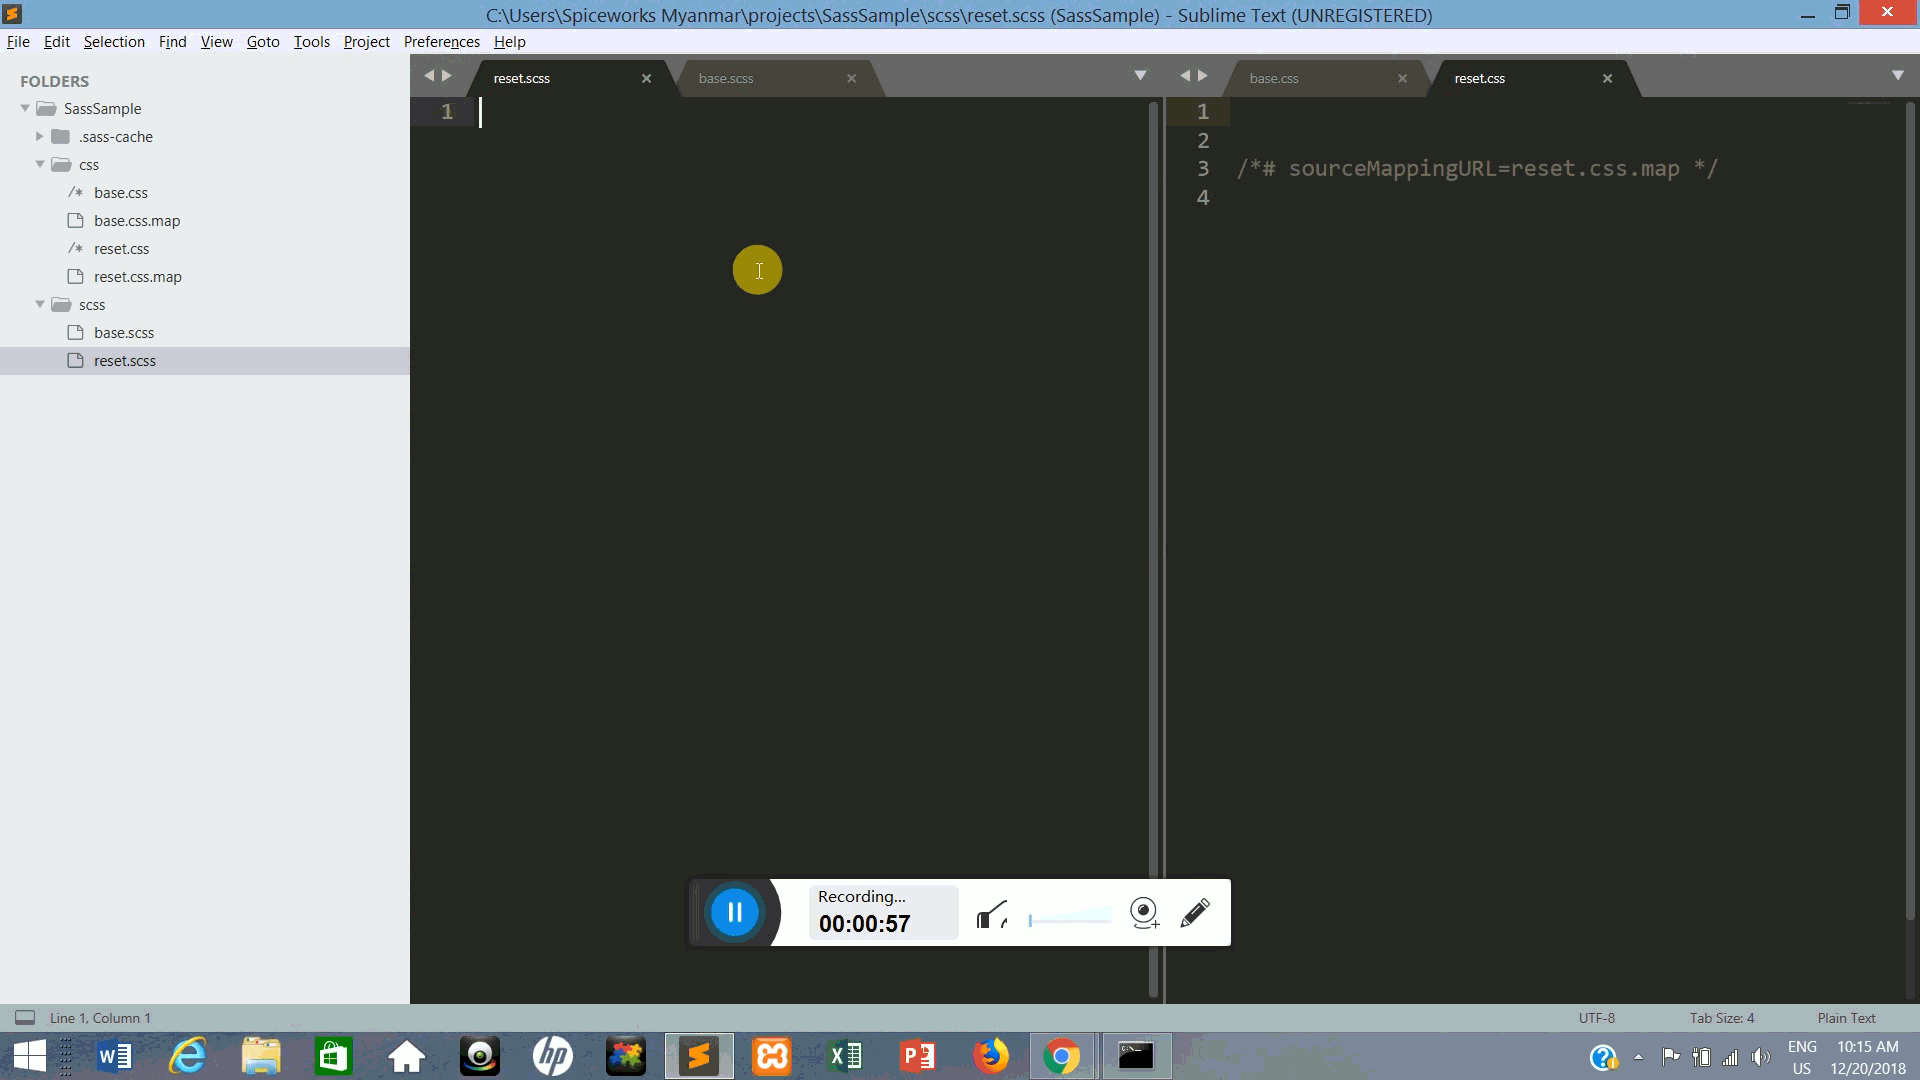Open the Preferences menu
Viewport: 1920px width, 1080px height.
pos(441,42)
